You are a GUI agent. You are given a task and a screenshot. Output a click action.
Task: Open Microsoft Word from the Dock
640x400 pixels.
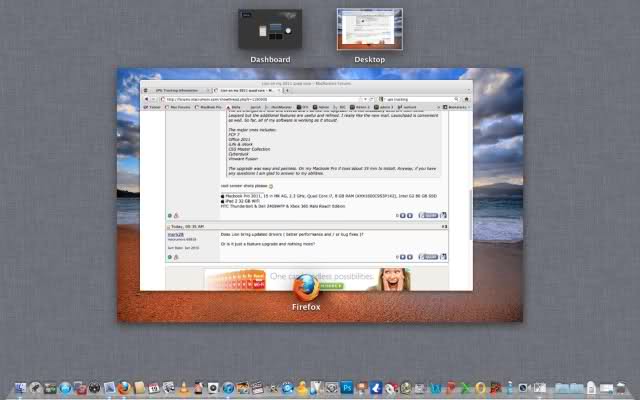point(435,388)
